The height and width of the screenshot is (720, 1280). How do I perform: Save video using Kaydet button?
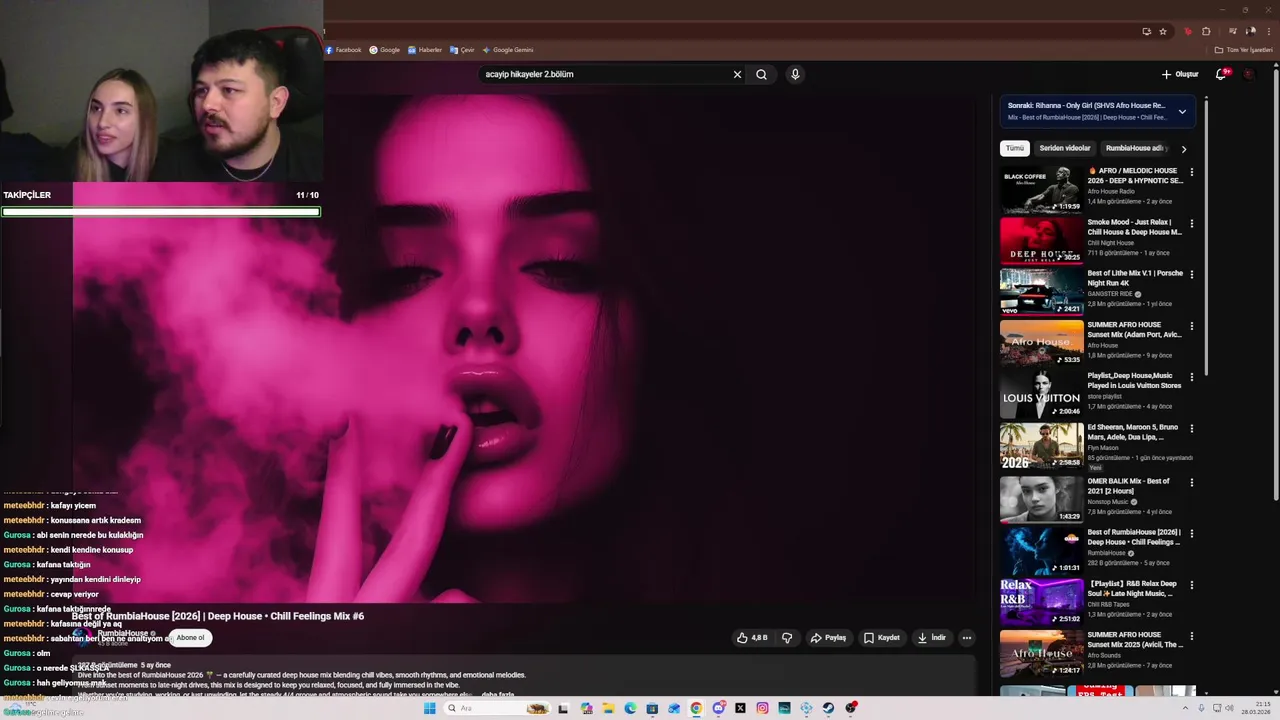coord(882,638)
